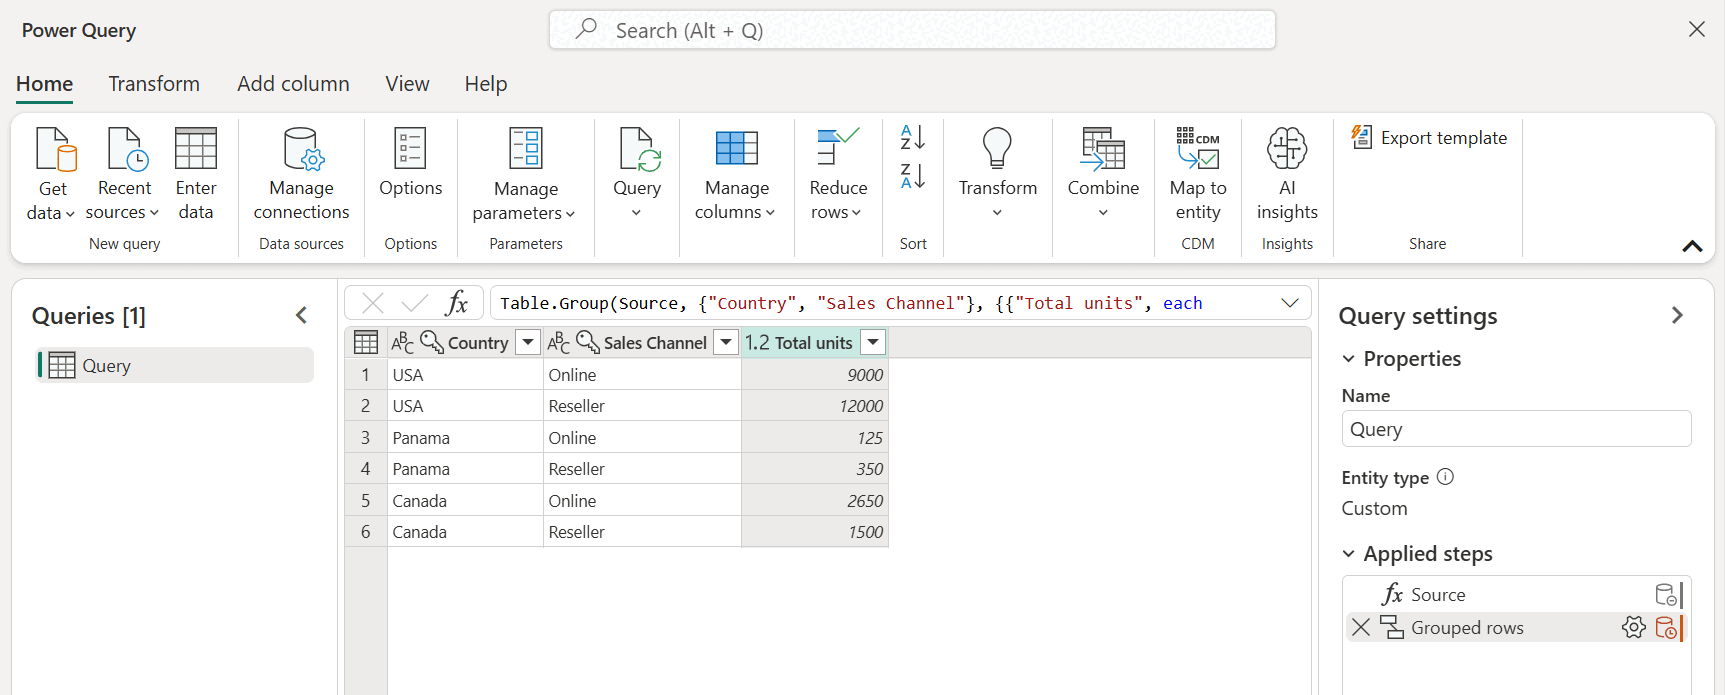Open Manage connections

click(301, 174)
